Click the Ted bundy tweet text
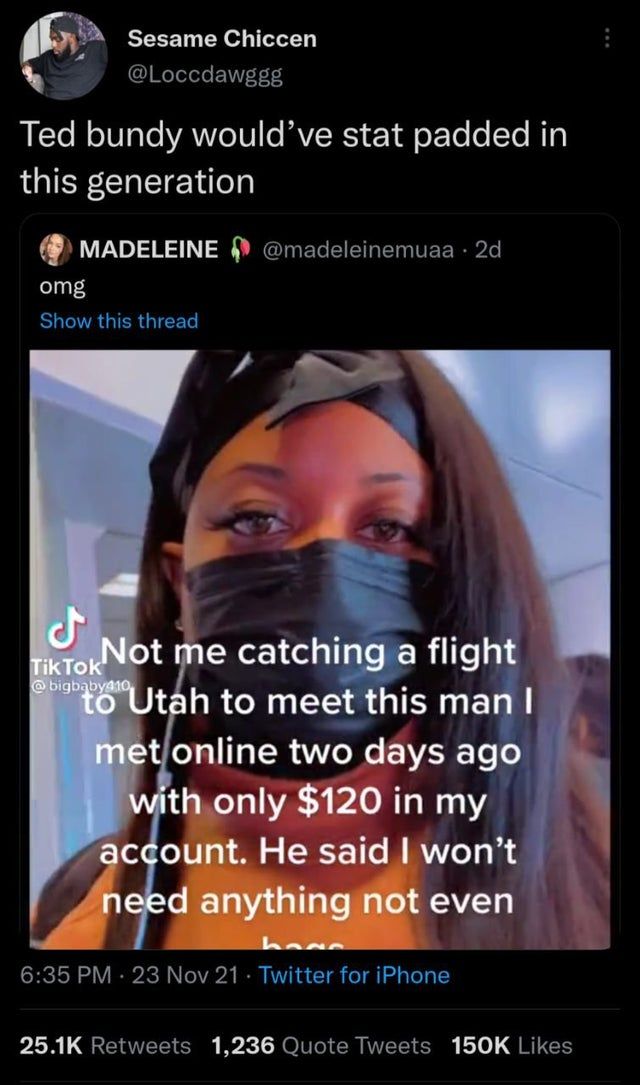640x1085 pixels. point(293,158)
